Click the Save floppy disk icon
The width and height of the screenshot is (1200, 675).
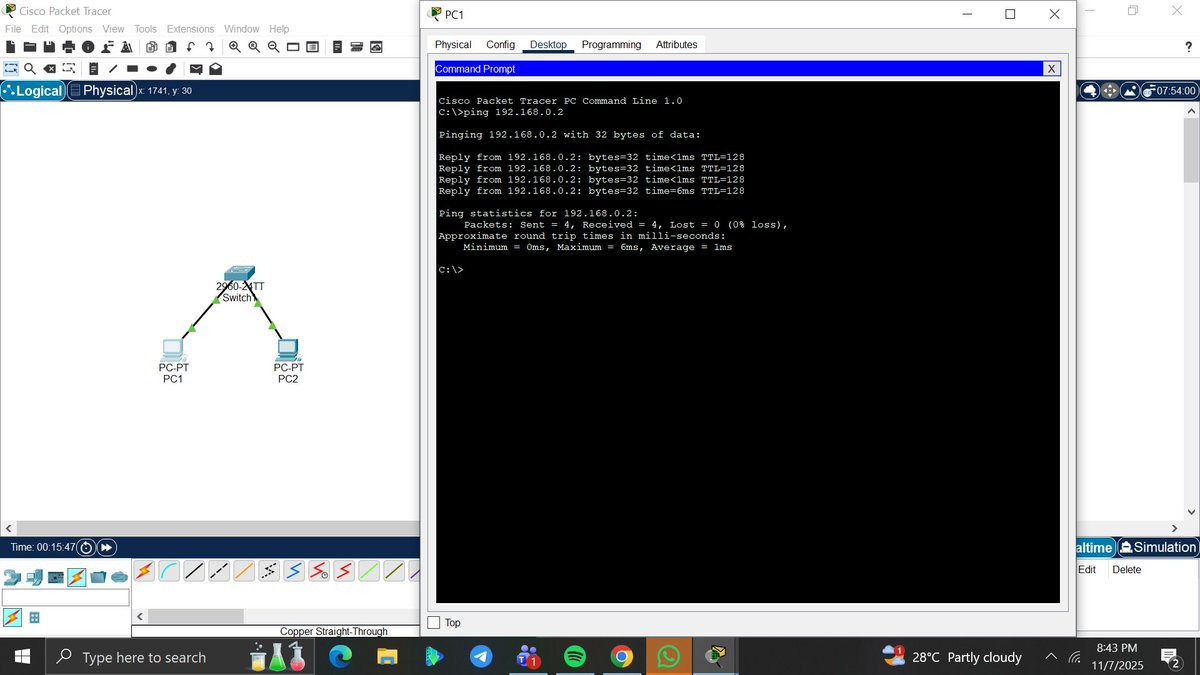(49, 47)
